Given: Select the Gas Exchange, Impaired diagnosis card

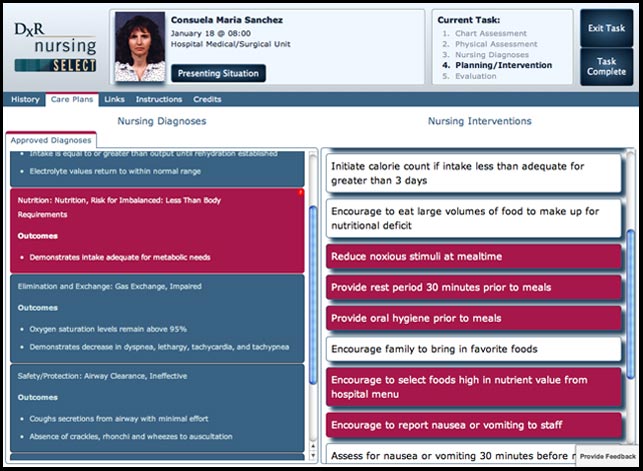Looking at the screenshot, I should tap(157, 319).
